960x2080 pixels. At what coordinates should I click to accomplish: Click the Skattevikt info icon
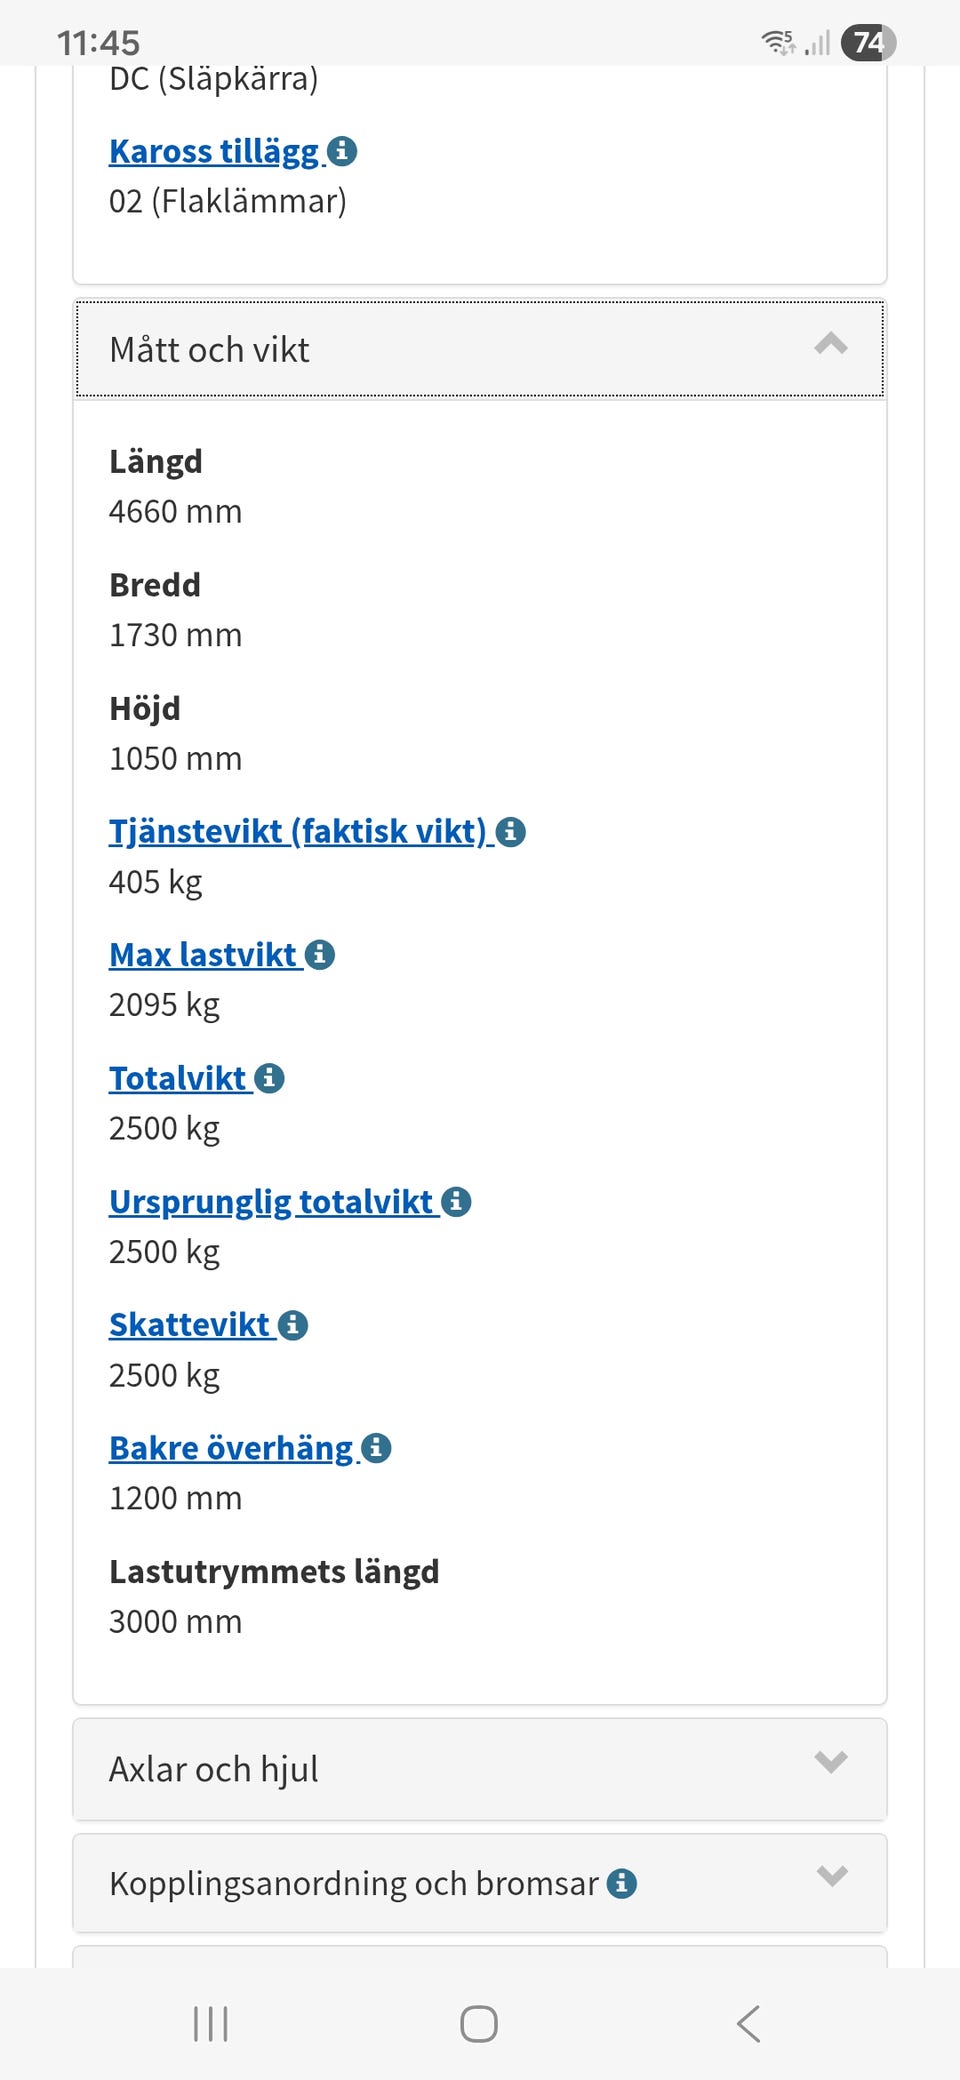tap(293, 1325)
